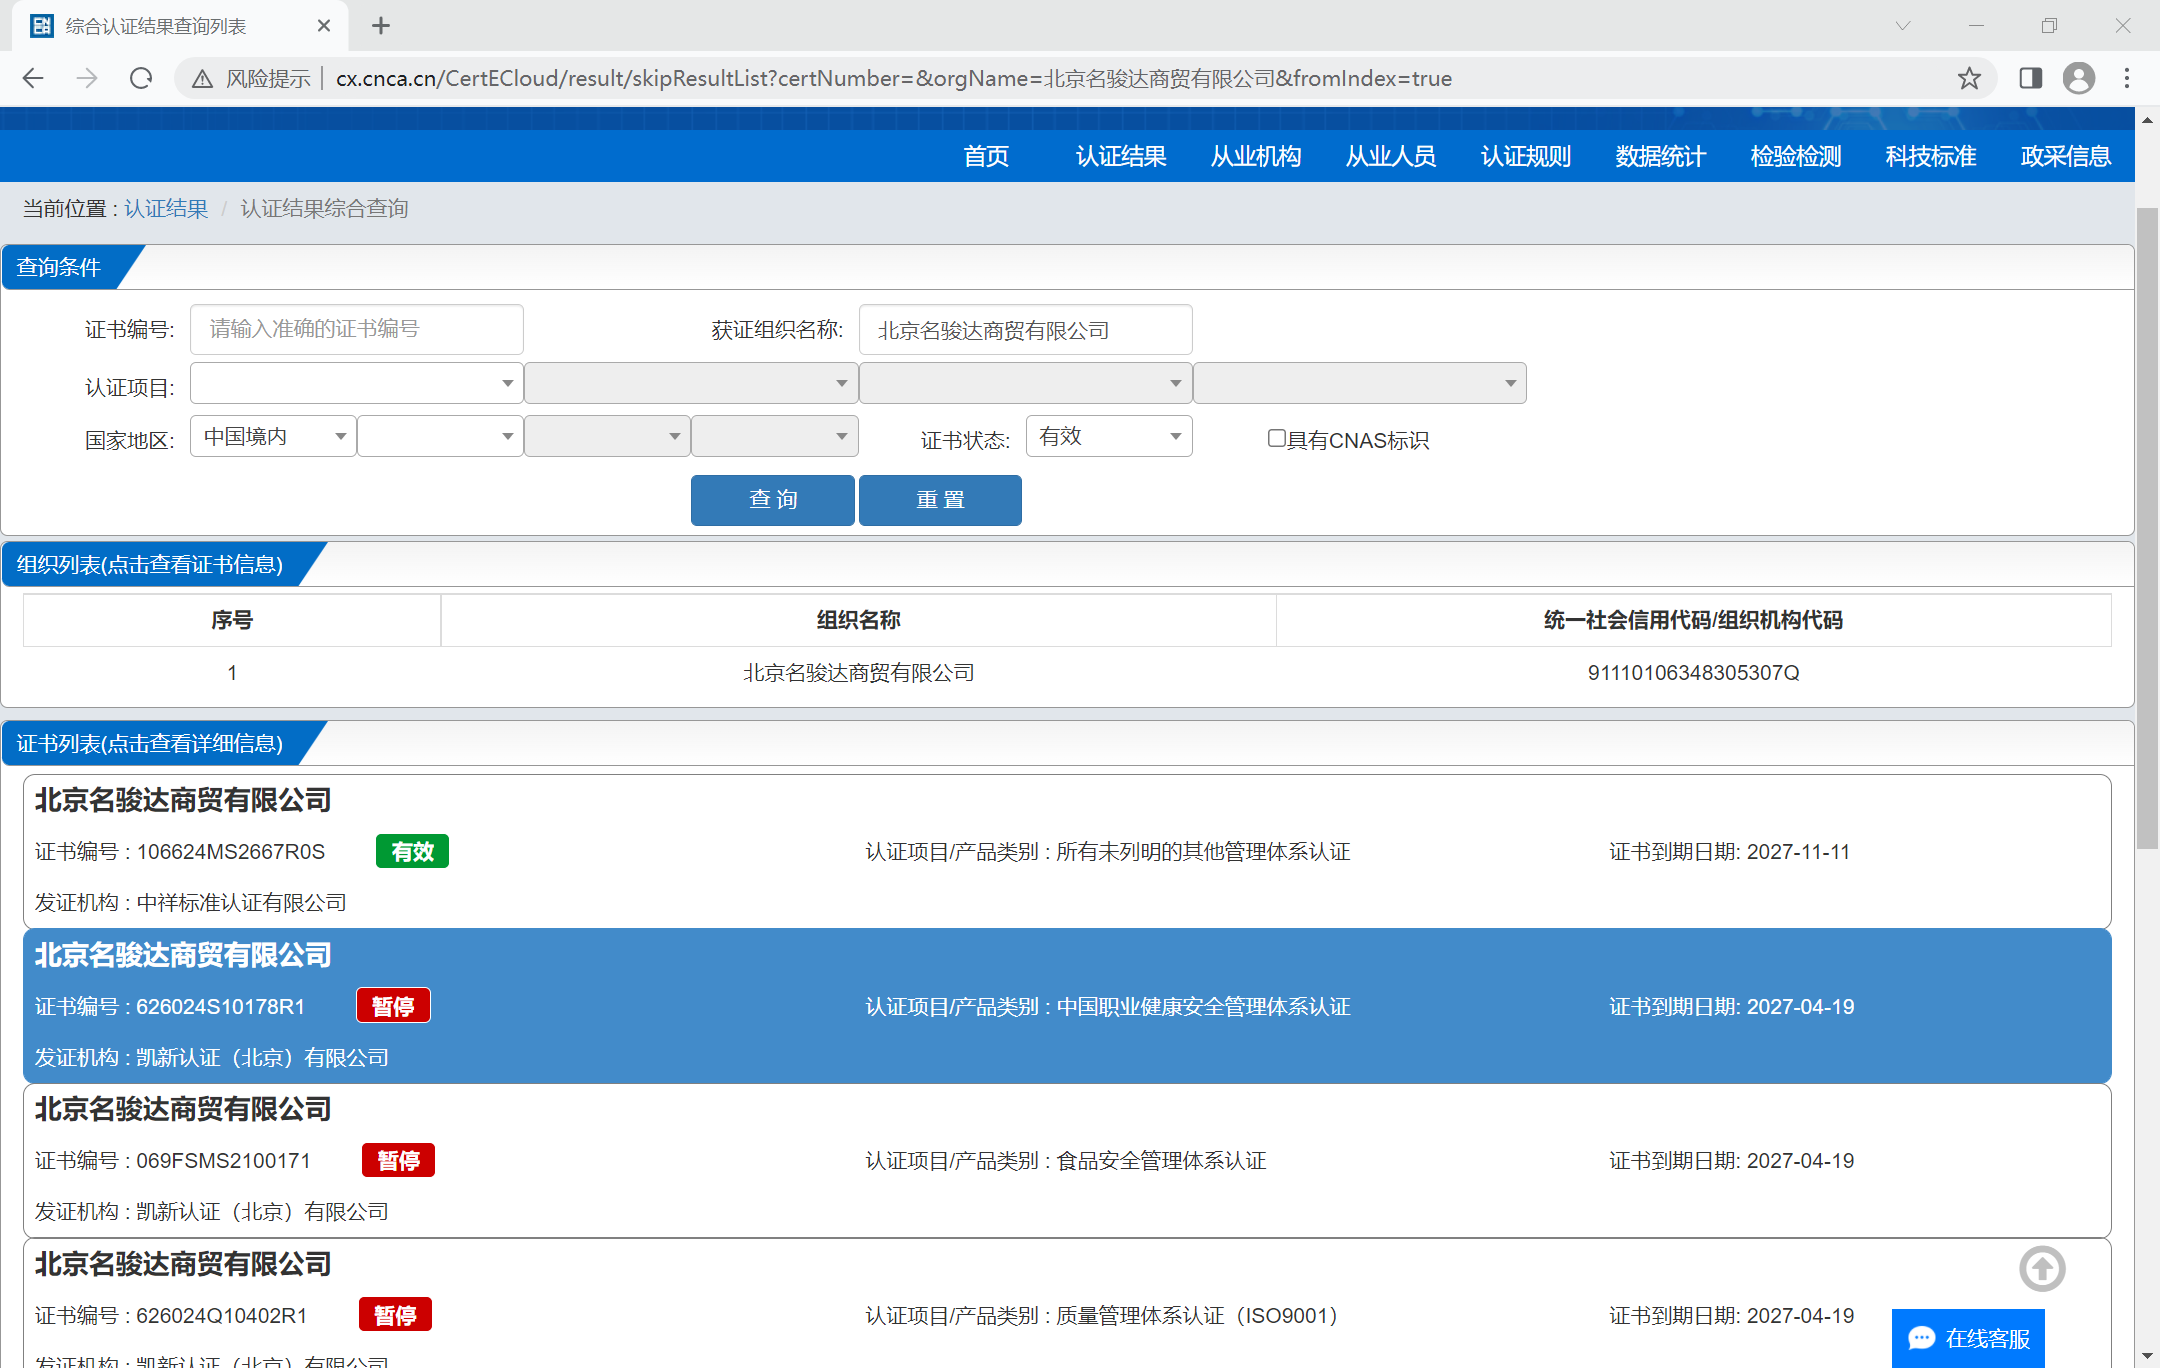Open the 从业人员 navigation menu
The width and height of the screenshot is (2160, 1368).
pos(1391,156)
